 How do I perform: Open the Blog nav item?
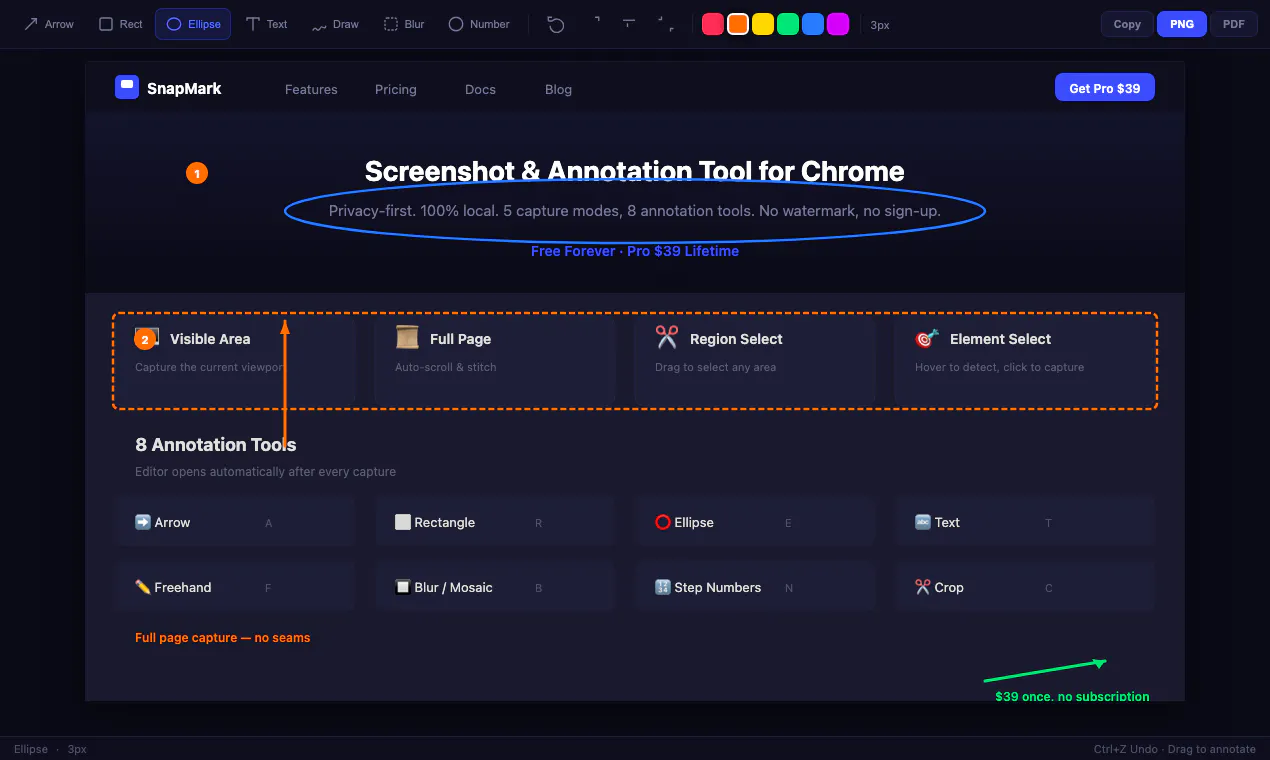pyautogui.click(x=558, y=89)
